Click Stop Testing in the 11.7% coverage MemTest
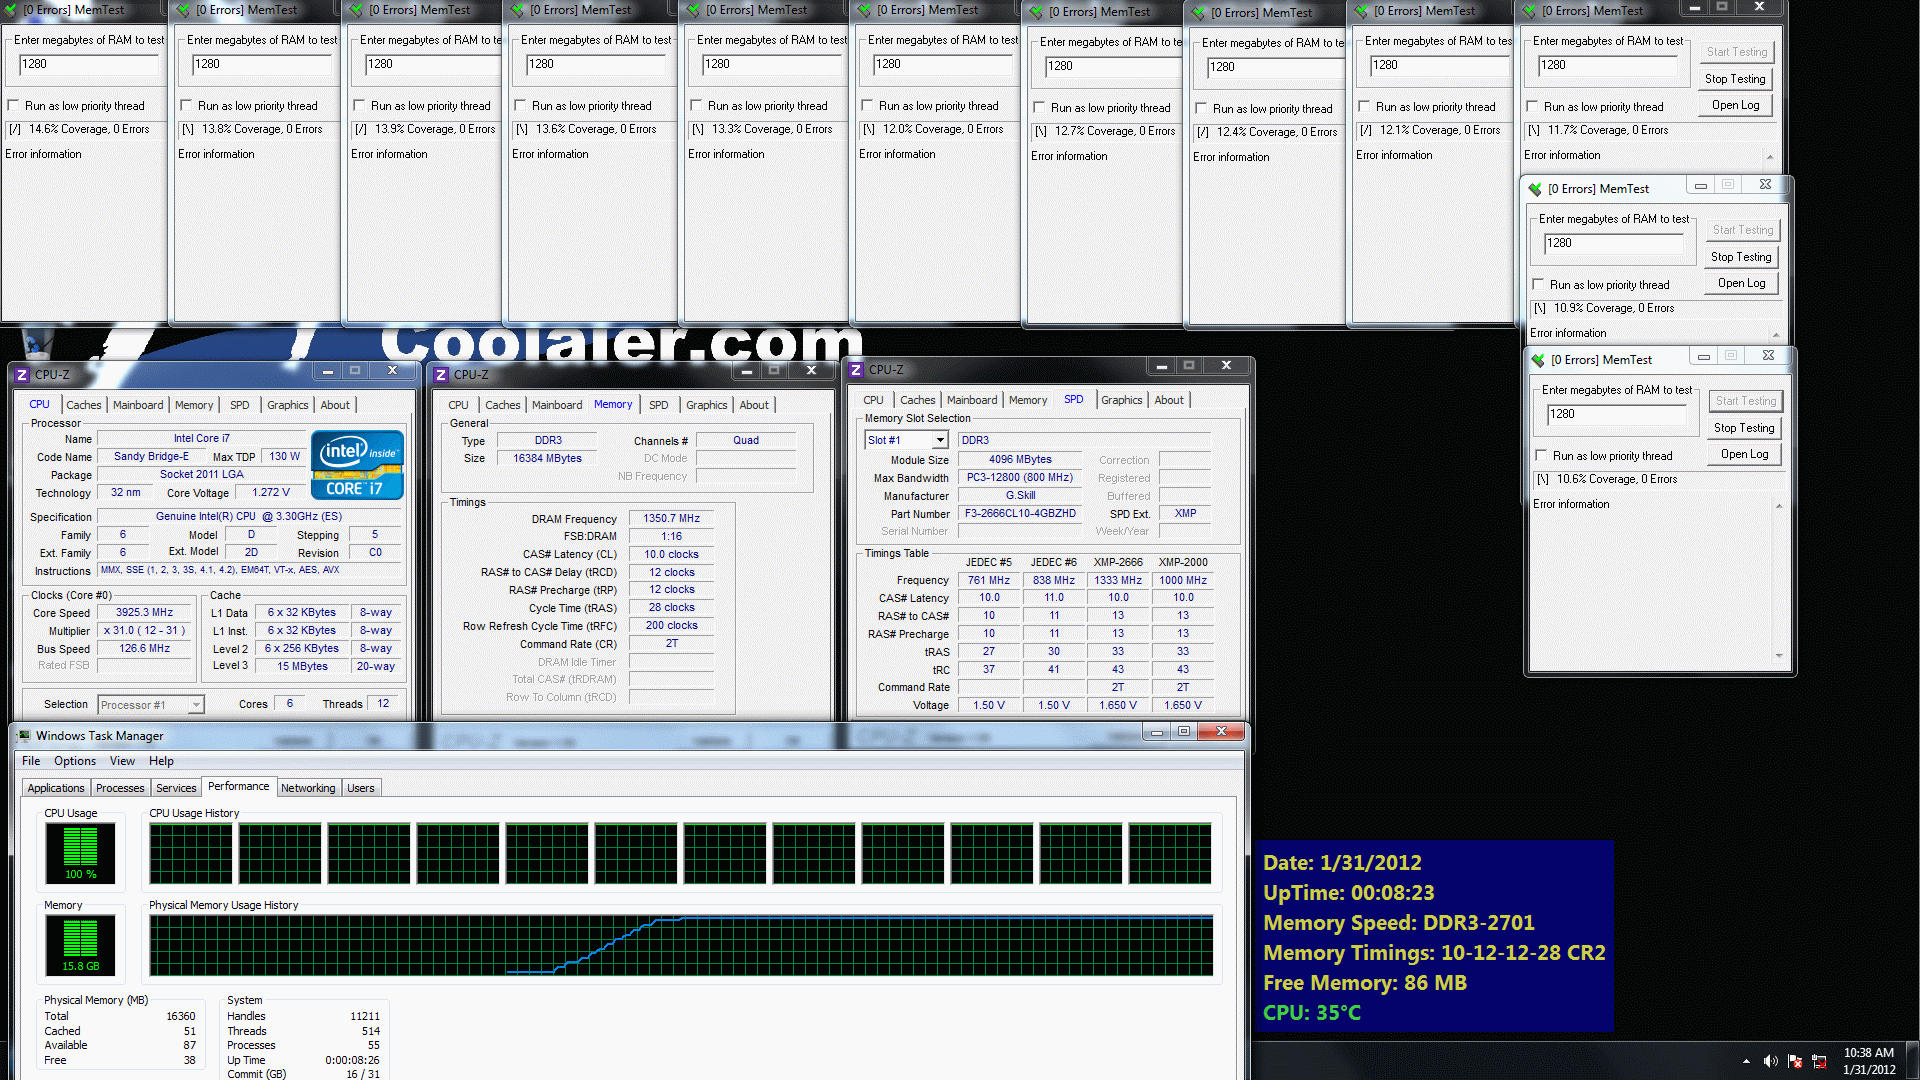This screenshot has width=1920, height=1080. [x=1735, y=79]
